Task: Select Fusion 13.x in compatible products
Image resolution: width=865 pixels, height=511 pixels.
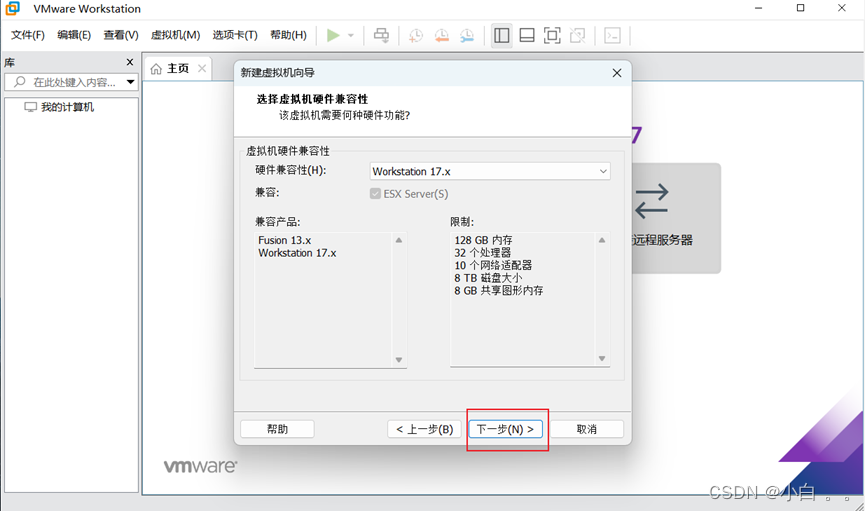Action: pos(285,240)
